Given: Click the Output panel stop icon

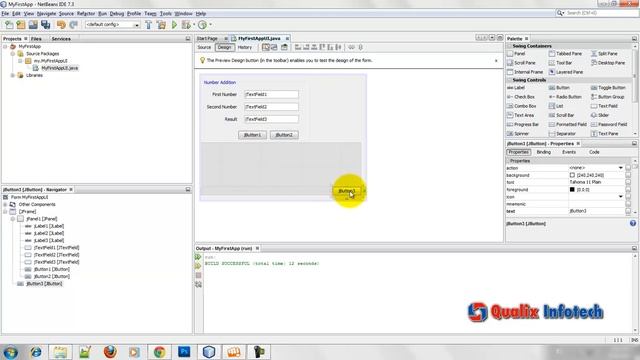Looking at the screenshot, I should tap(198, 276).
